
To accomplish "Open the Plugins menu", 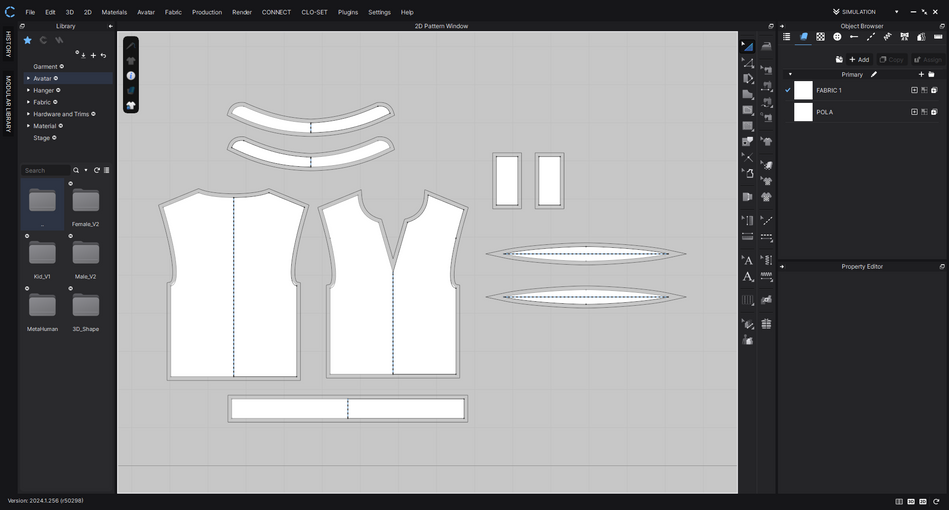I will point(348,12).
